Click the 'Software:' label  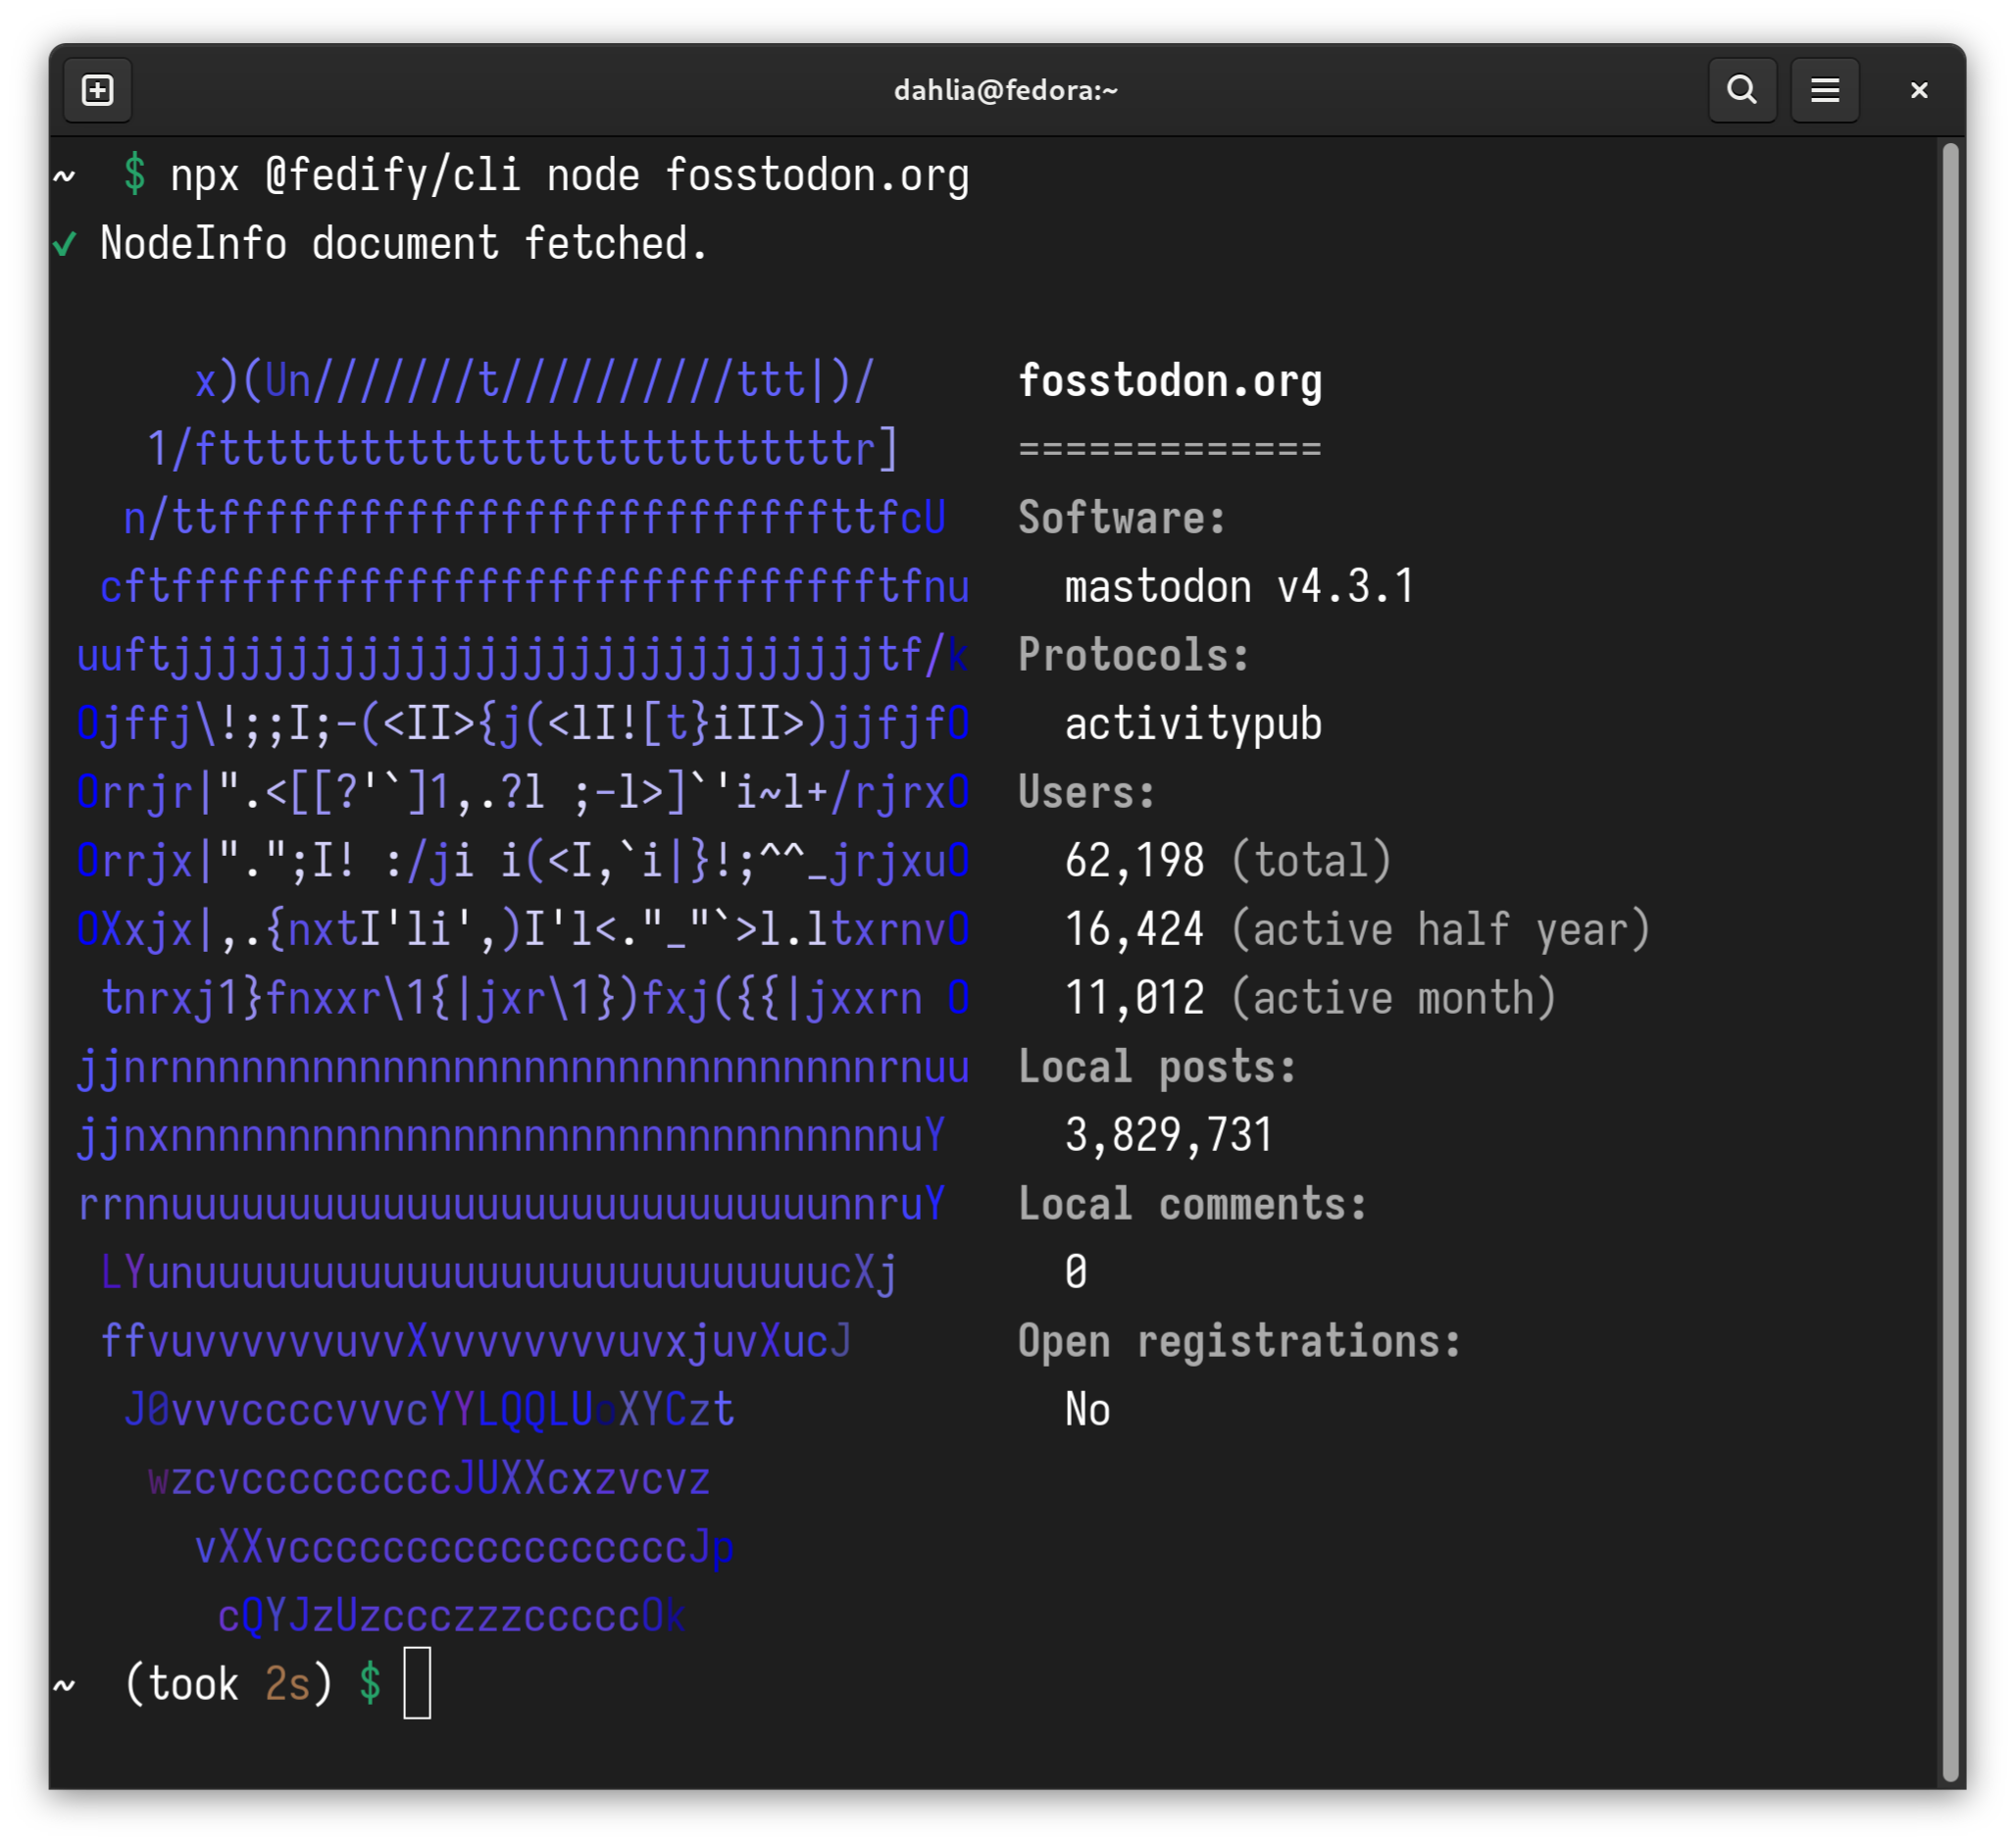(x=1122, y=518)
